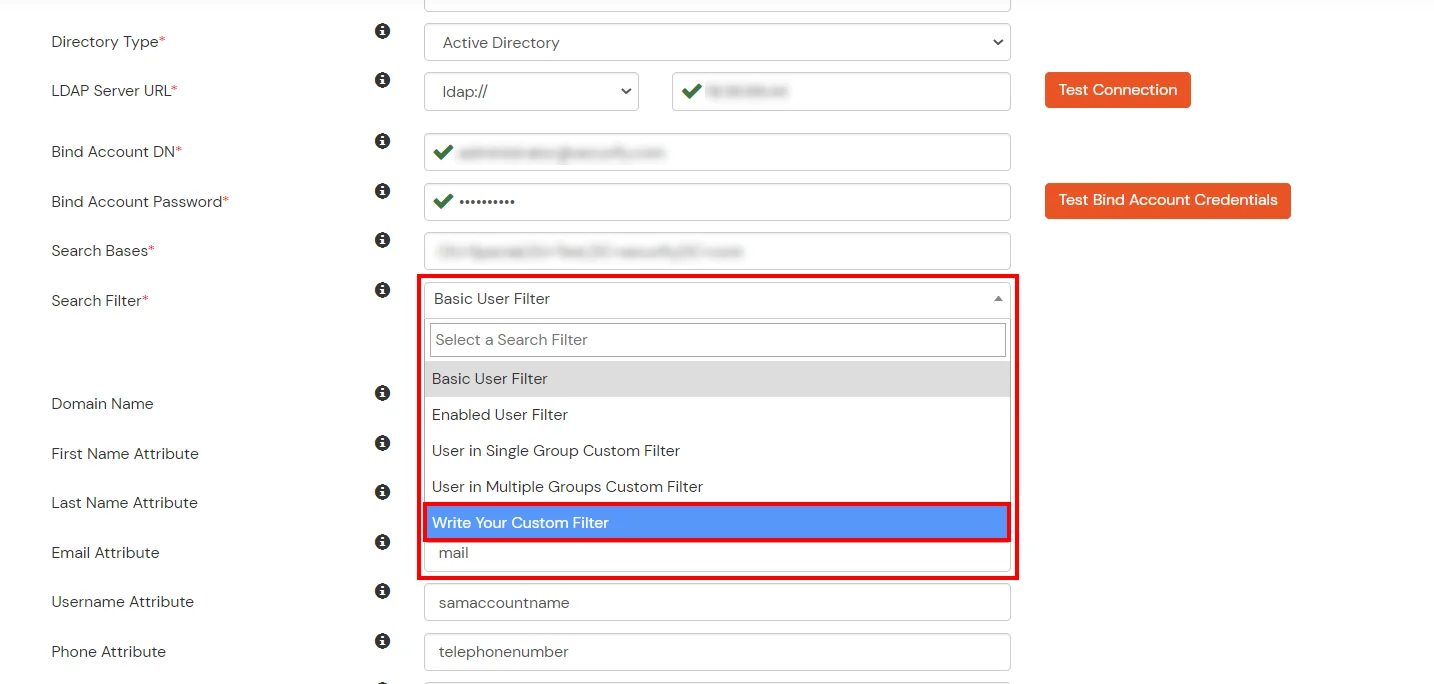Click the samaccountname username attribute field
Image resolution: width=1434 pixels, height=684 pixels.
point(717,603)
